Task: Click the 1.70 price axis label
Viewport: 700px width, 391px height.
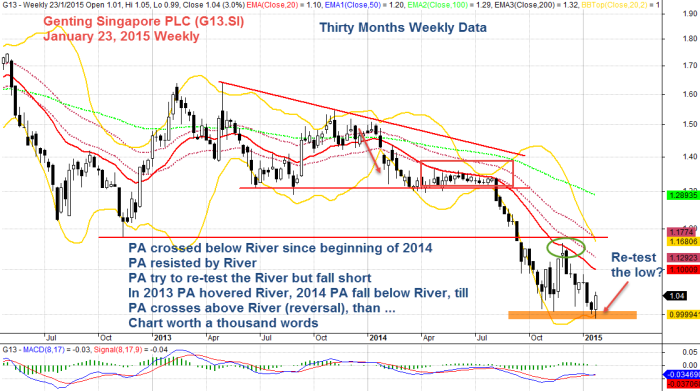Action: coord(690,66)
